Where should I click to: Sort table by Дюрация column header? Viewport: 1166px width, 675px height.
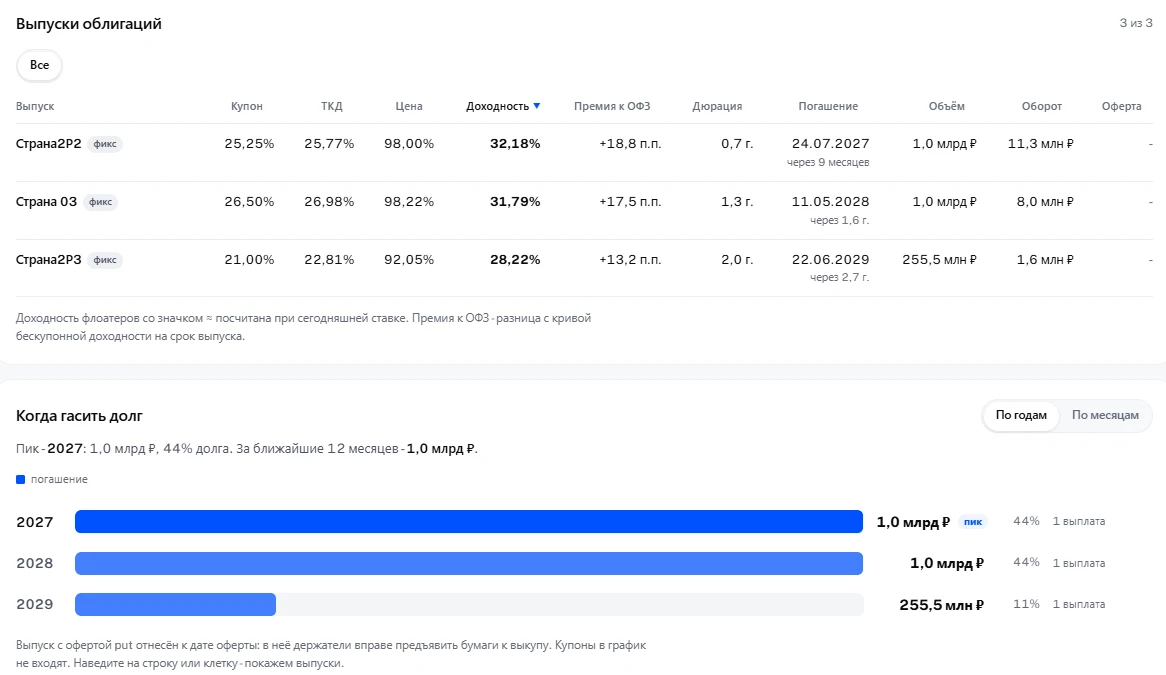coord(717,106)
